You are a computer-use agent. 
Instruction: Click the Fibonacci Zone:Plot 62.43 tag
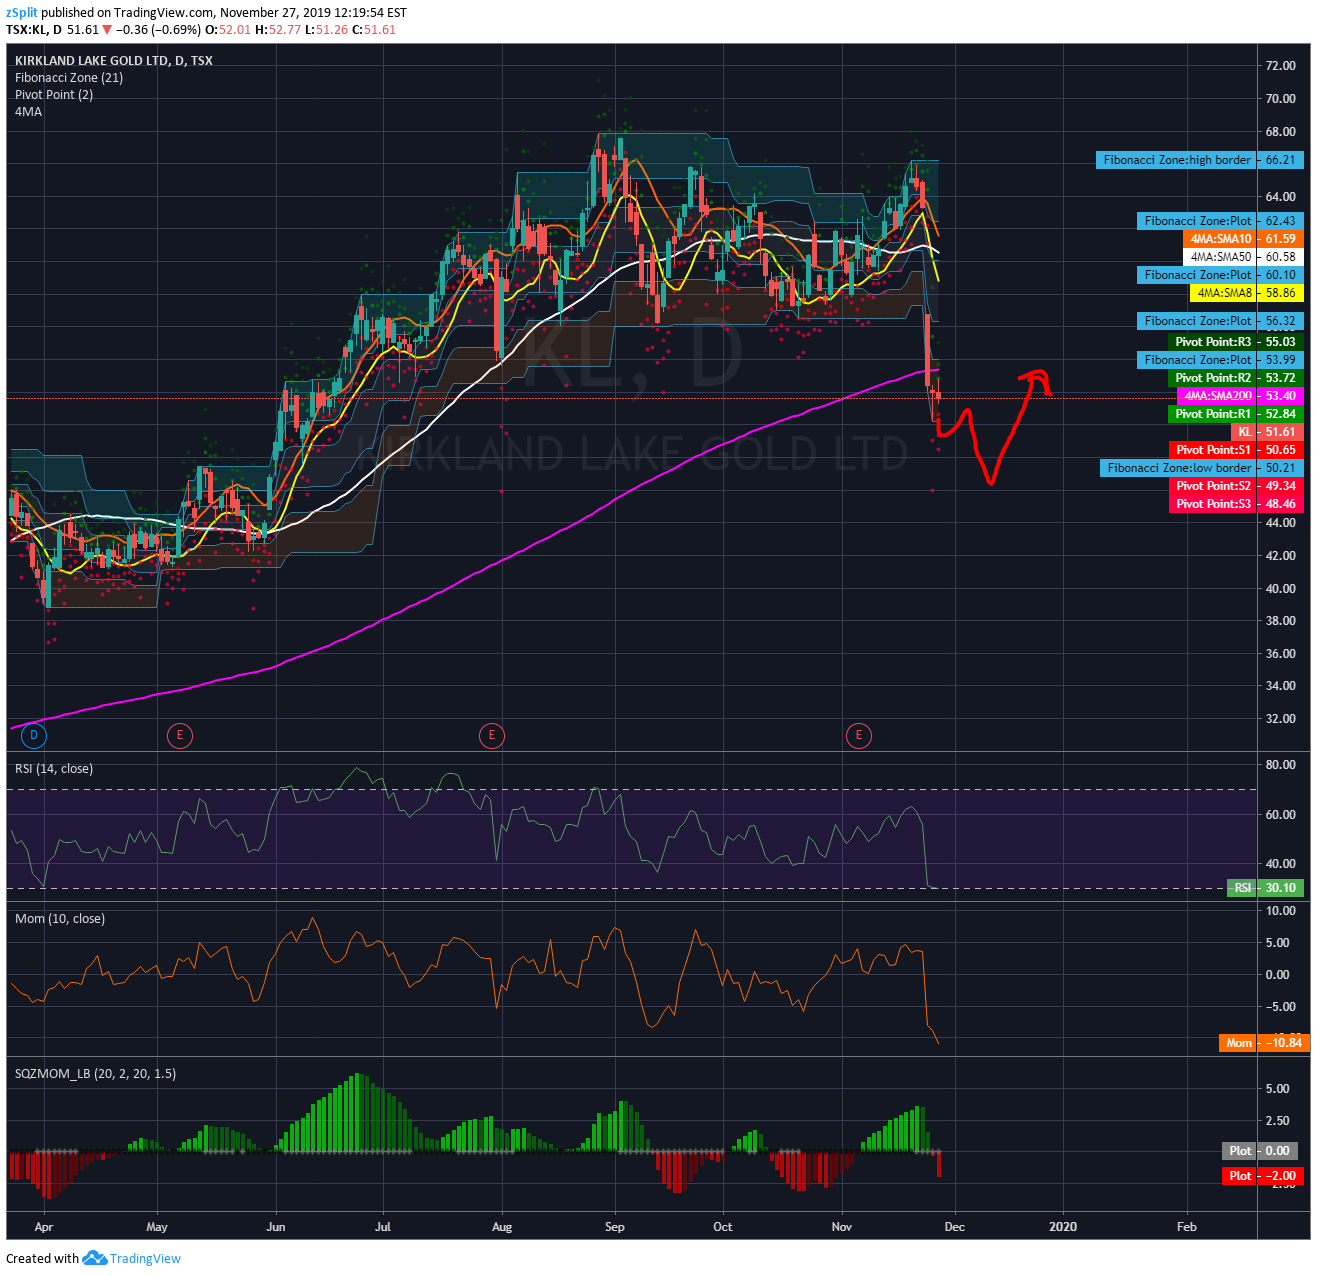click(x=1220, y=221)
